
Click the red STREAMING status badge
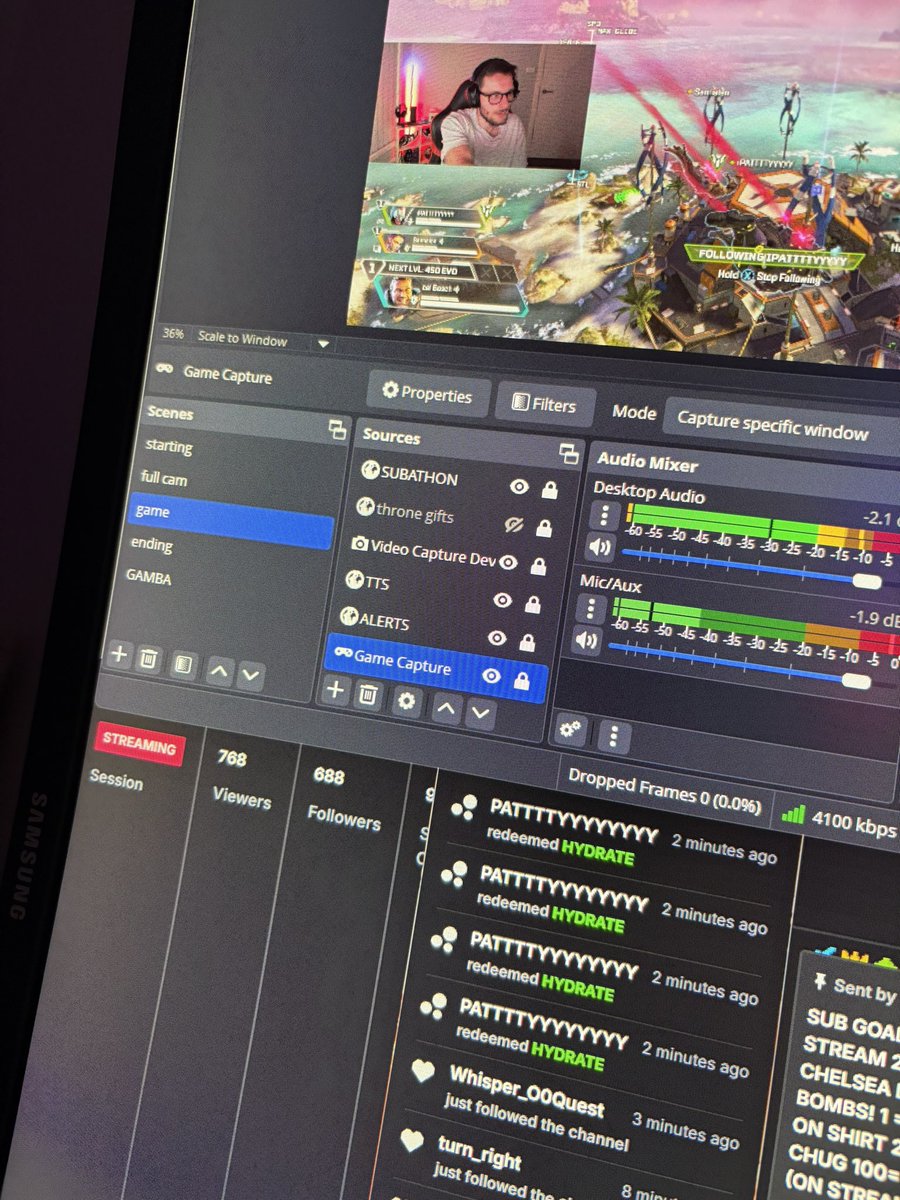click(139, 745)
